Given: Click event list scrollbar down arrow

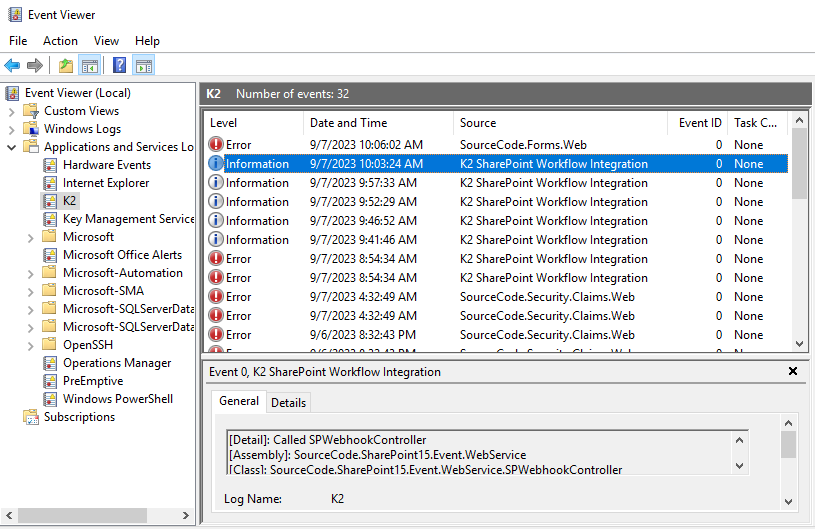Looking at the screenshot, I should coord(799,344).
